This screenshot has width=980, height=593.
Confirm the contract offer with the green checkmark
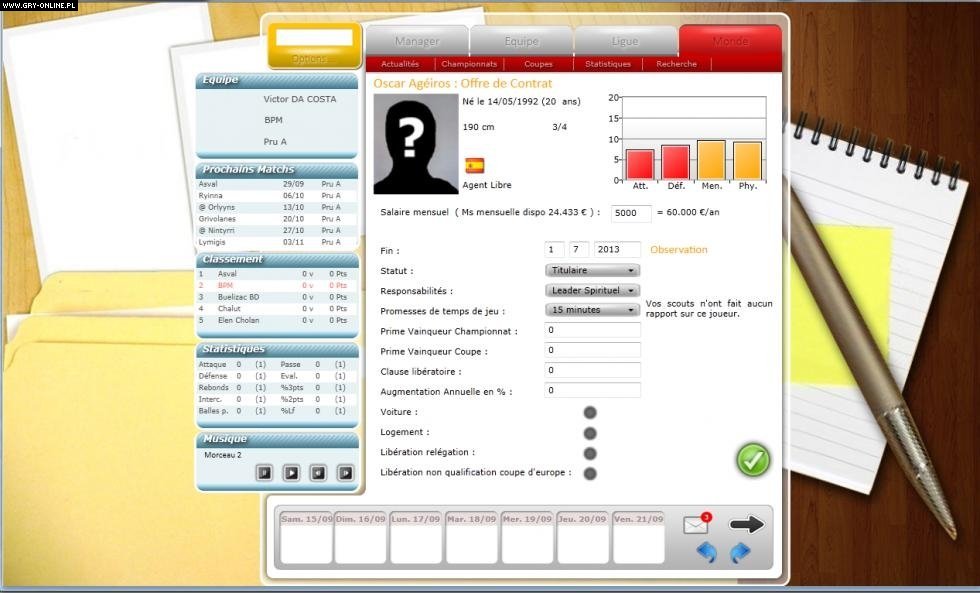[x=753, y=459]
